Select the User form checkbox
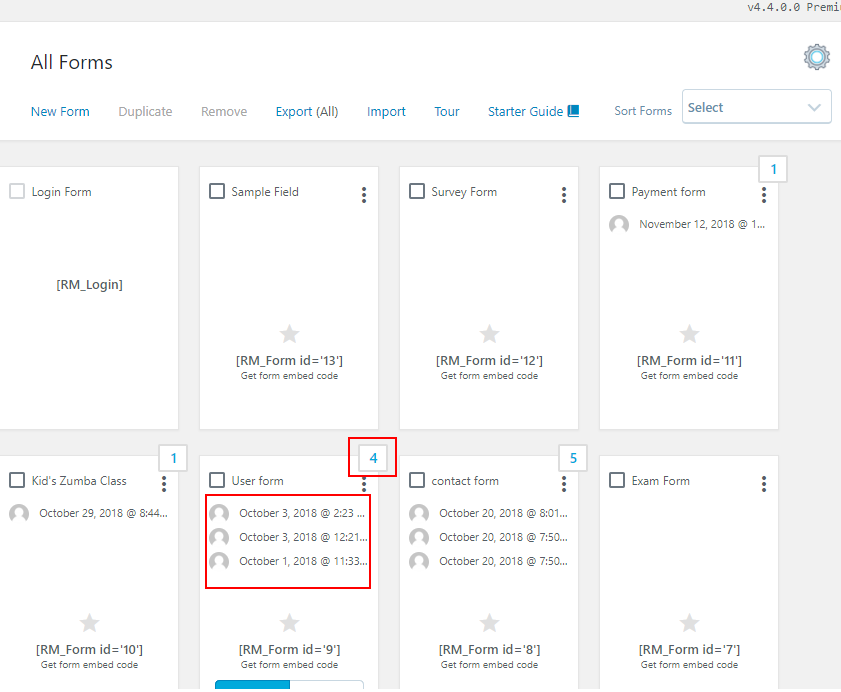841x692 pixels. pyautogui.click(x=217, y=480)
